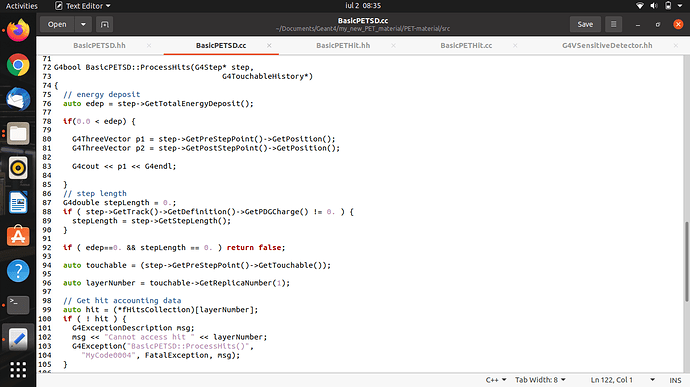Click 'G4ExceptionDescription msg;' line
The image size is (690, 387).
(133, 328)
